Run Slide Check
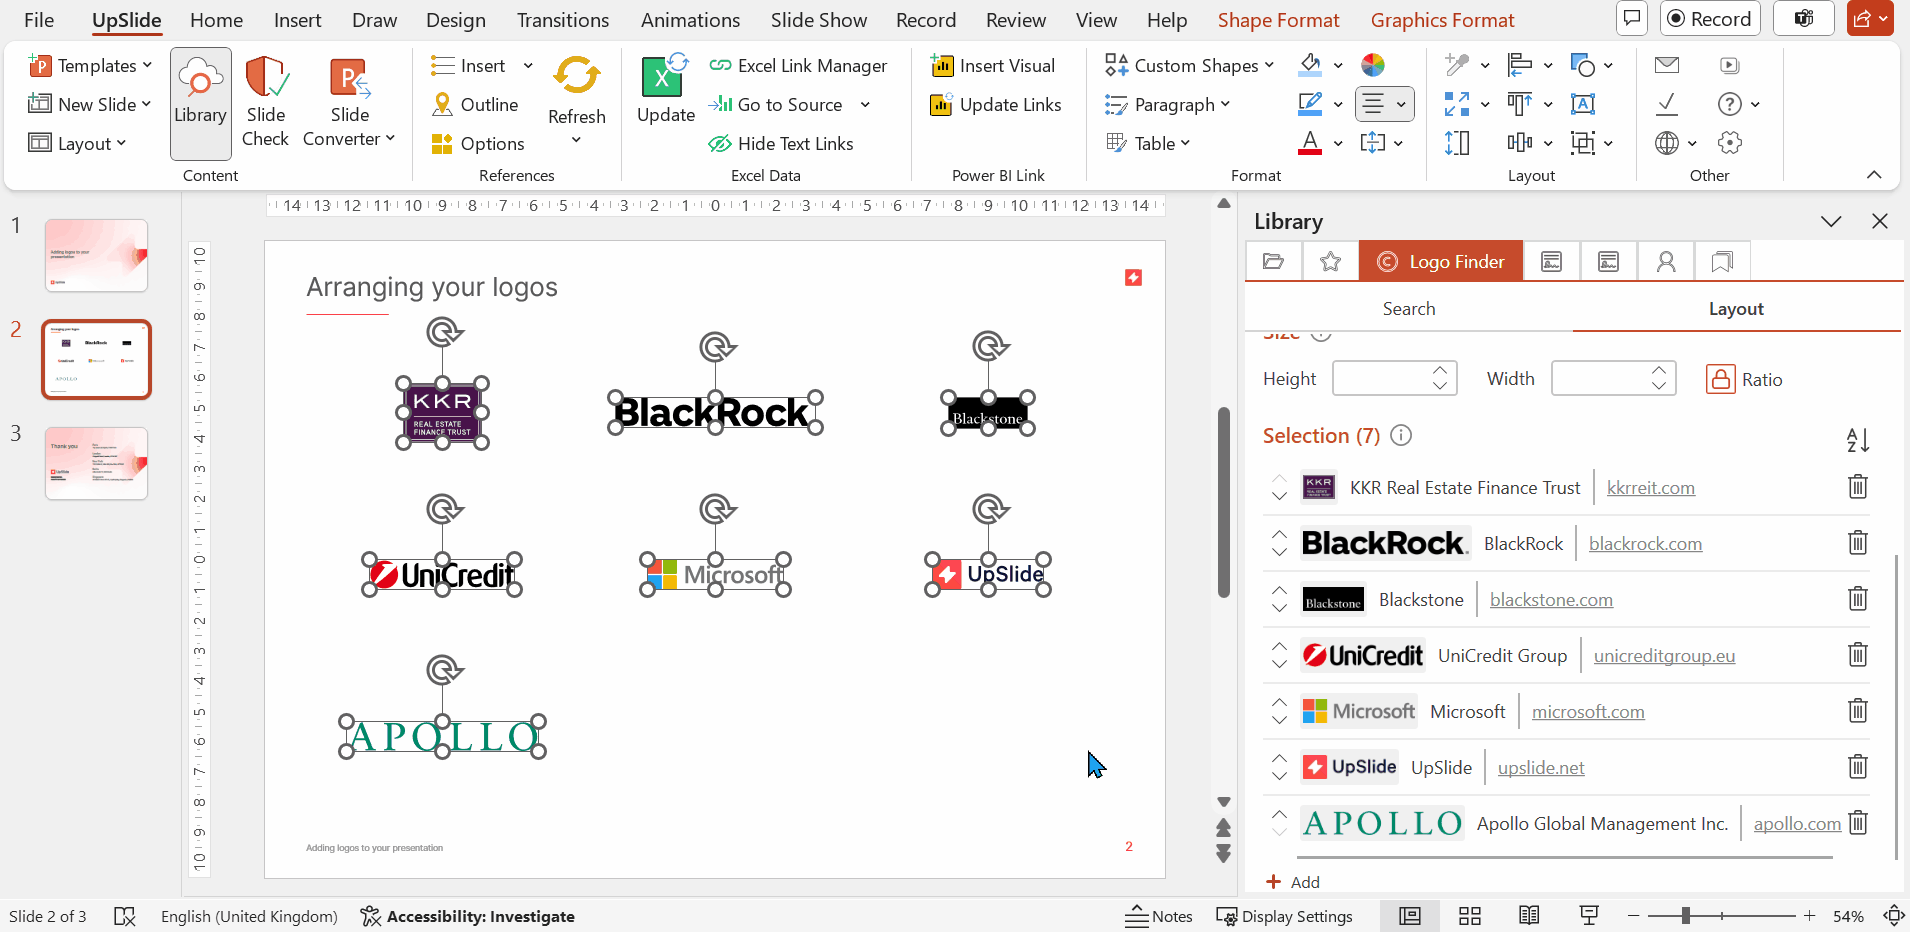Screen dimensions: 1910x932 [266, 103]
